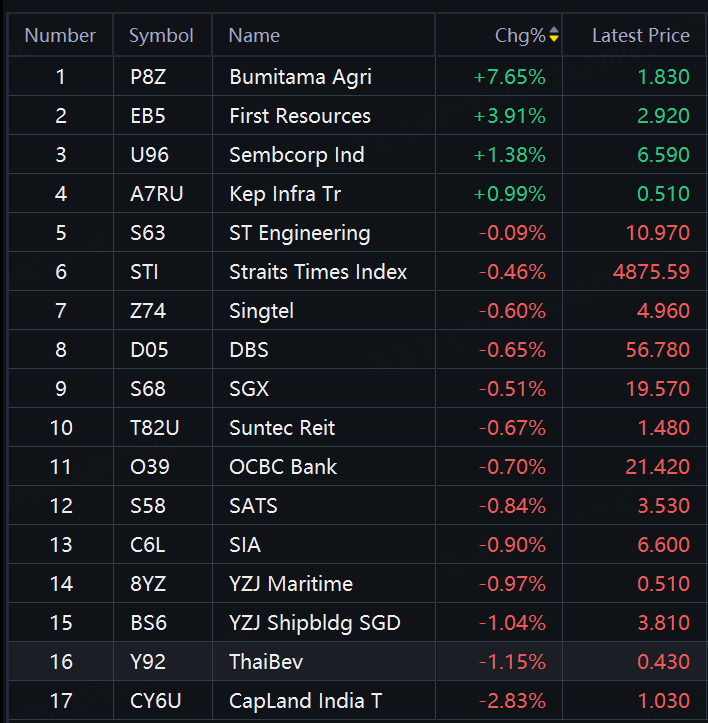
Task: Click the Suntec Reit entry
Action: click(282, 428)
